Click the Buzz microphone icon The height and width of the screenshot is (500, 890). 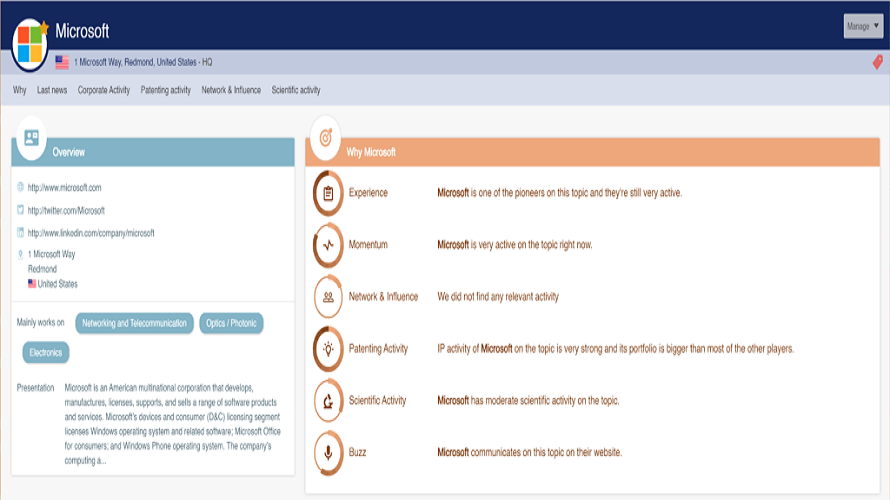[x=328, y=453]
